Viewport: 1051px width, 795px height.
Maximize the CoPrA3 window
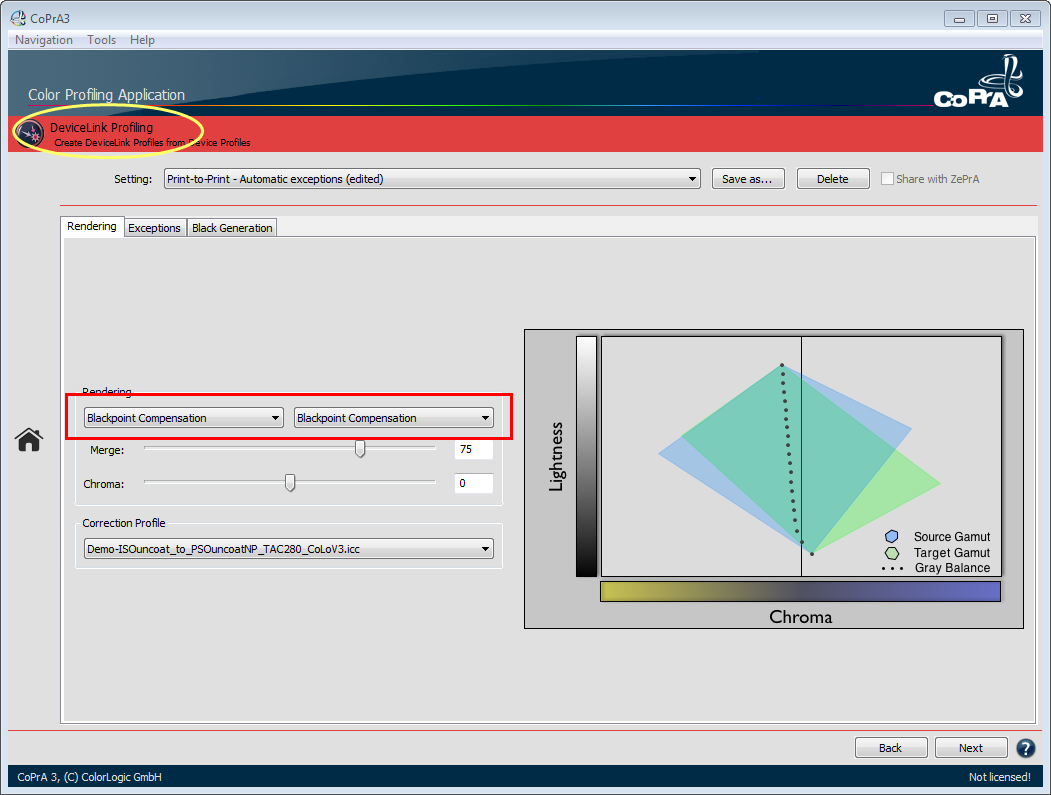[993, 19]
